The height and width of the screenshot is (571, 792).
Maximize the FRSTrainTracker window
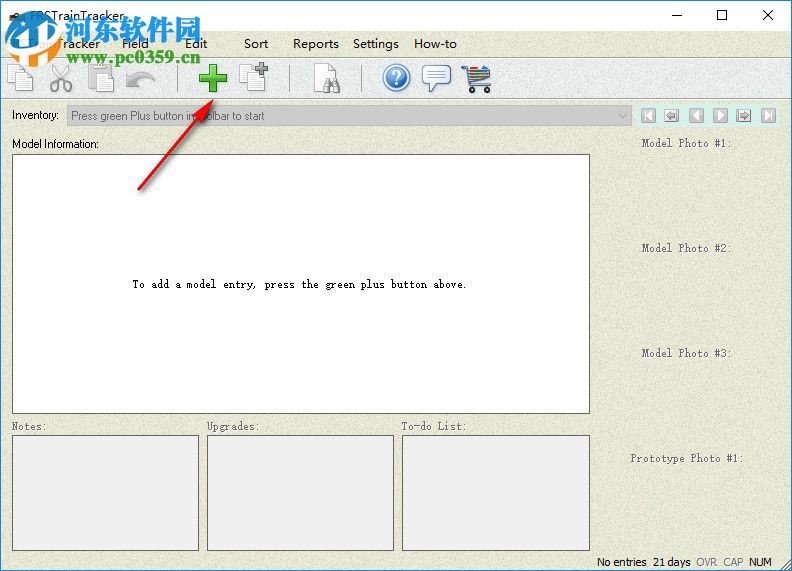point(722,15)
